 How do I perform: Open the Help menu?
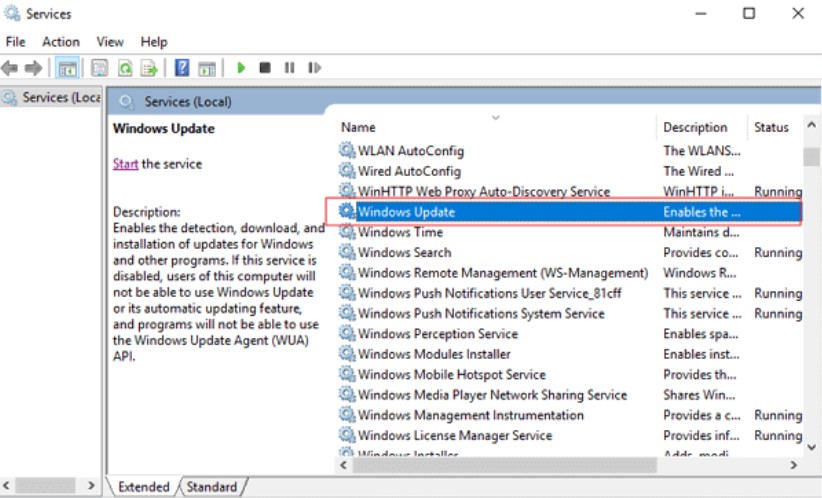(x=154, y=41)
